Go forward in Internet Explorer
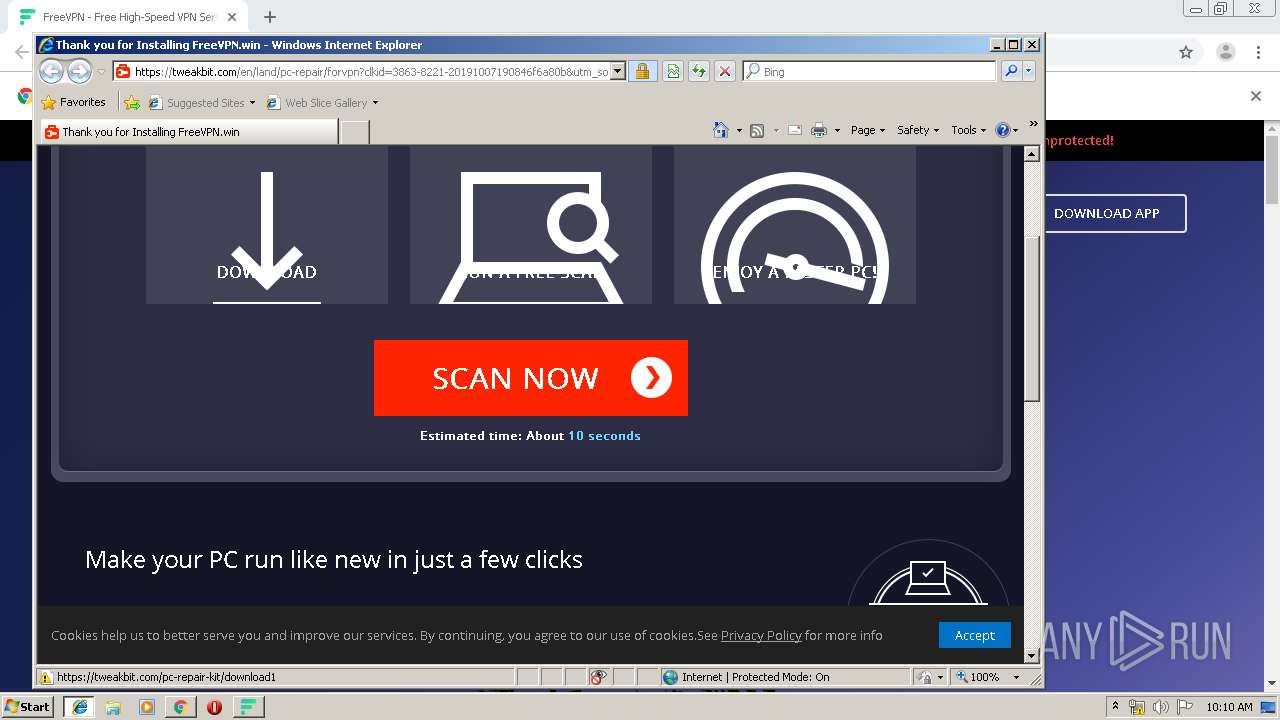 pyautogui.click(x=79, y=71)
